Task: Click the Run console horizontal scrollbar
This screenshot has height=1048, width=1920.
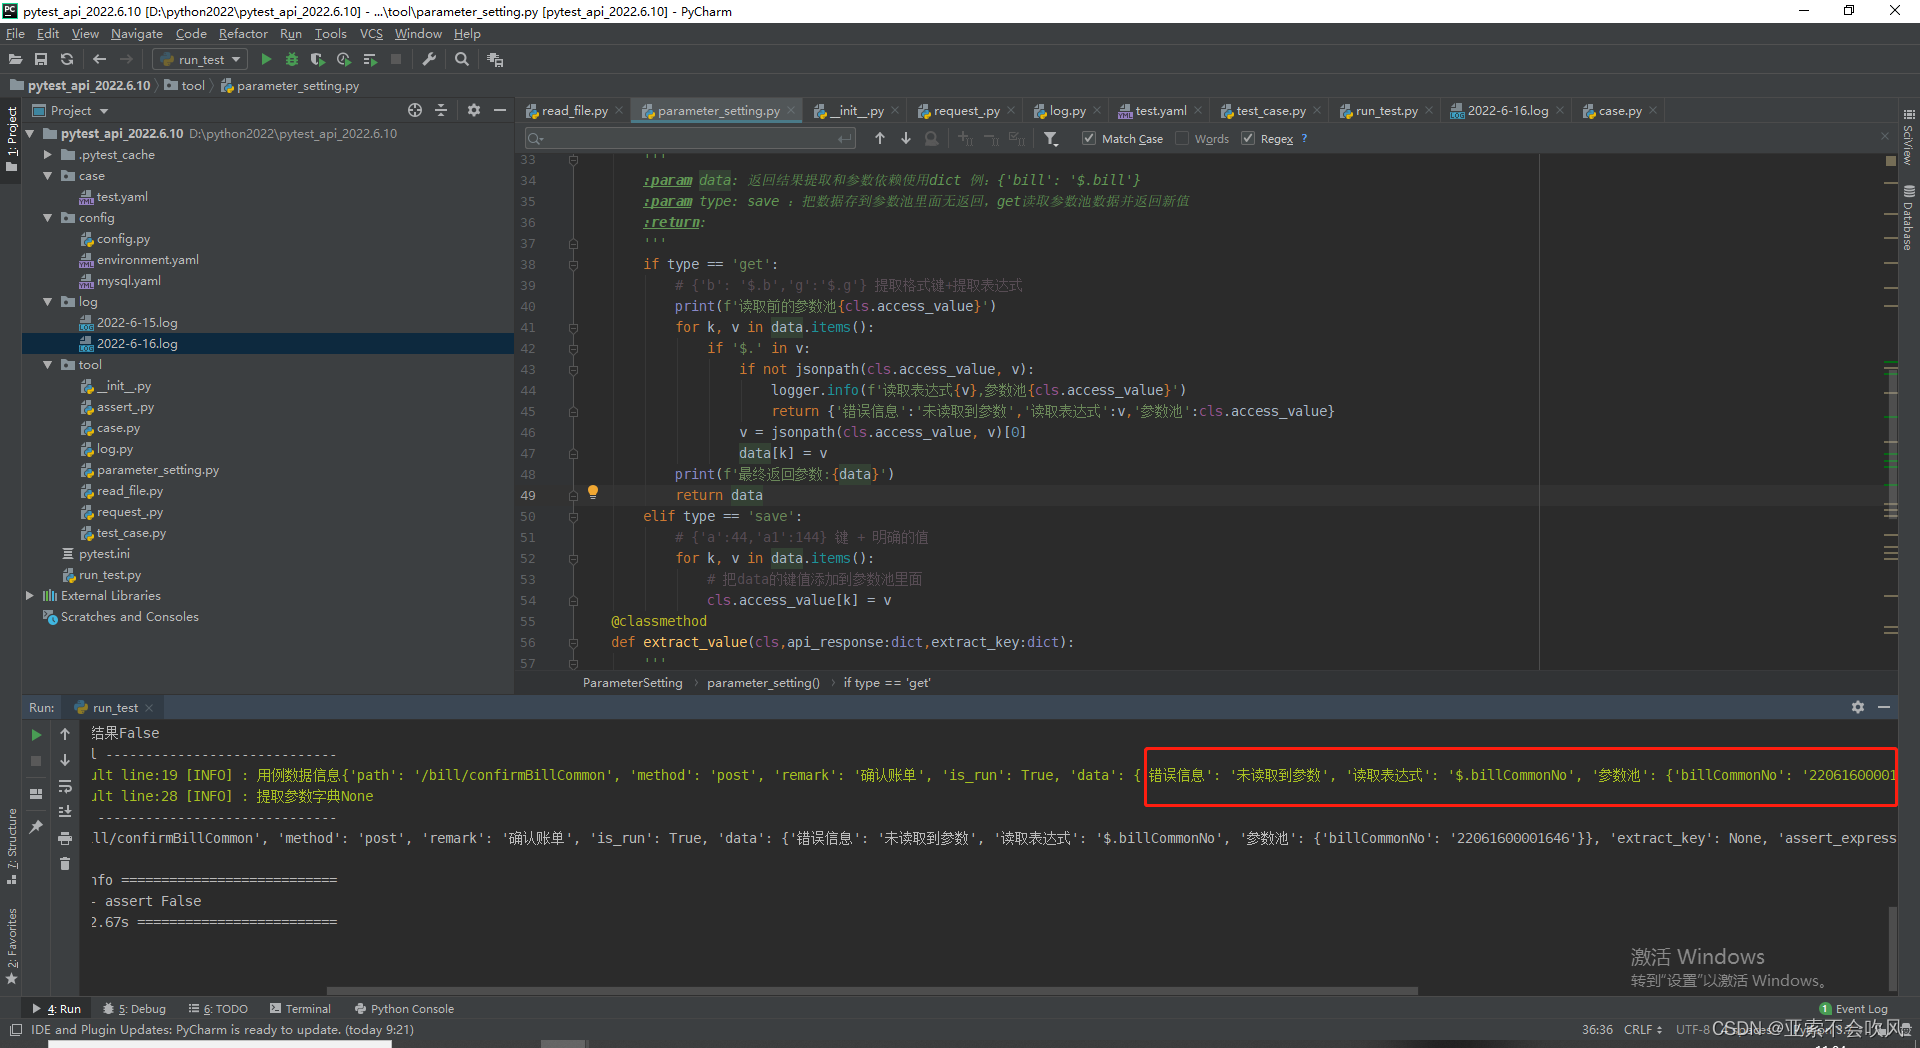Action: 872,991
